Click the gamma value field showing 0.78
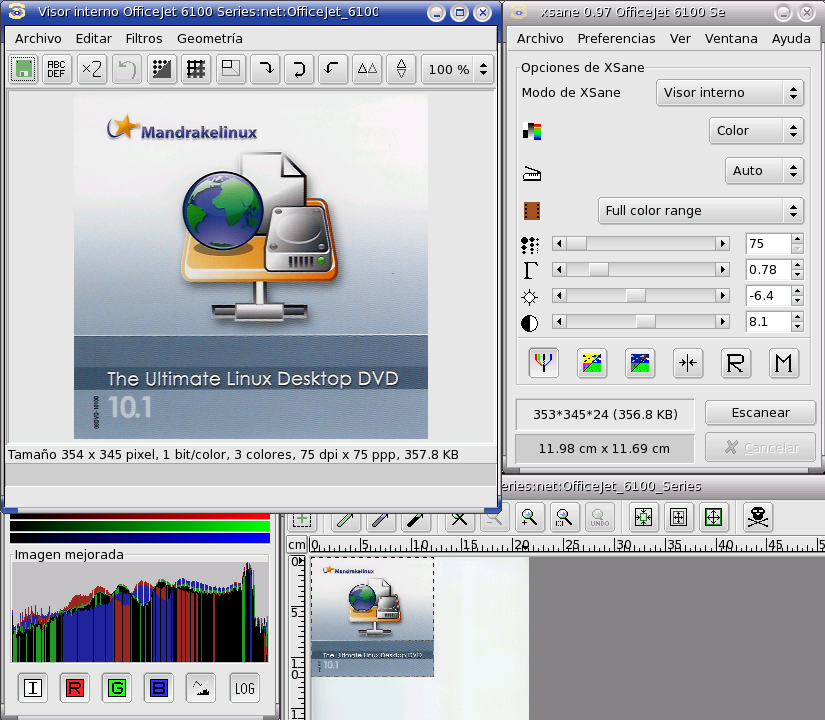This screenshot has height=720, width=825. 768,269
